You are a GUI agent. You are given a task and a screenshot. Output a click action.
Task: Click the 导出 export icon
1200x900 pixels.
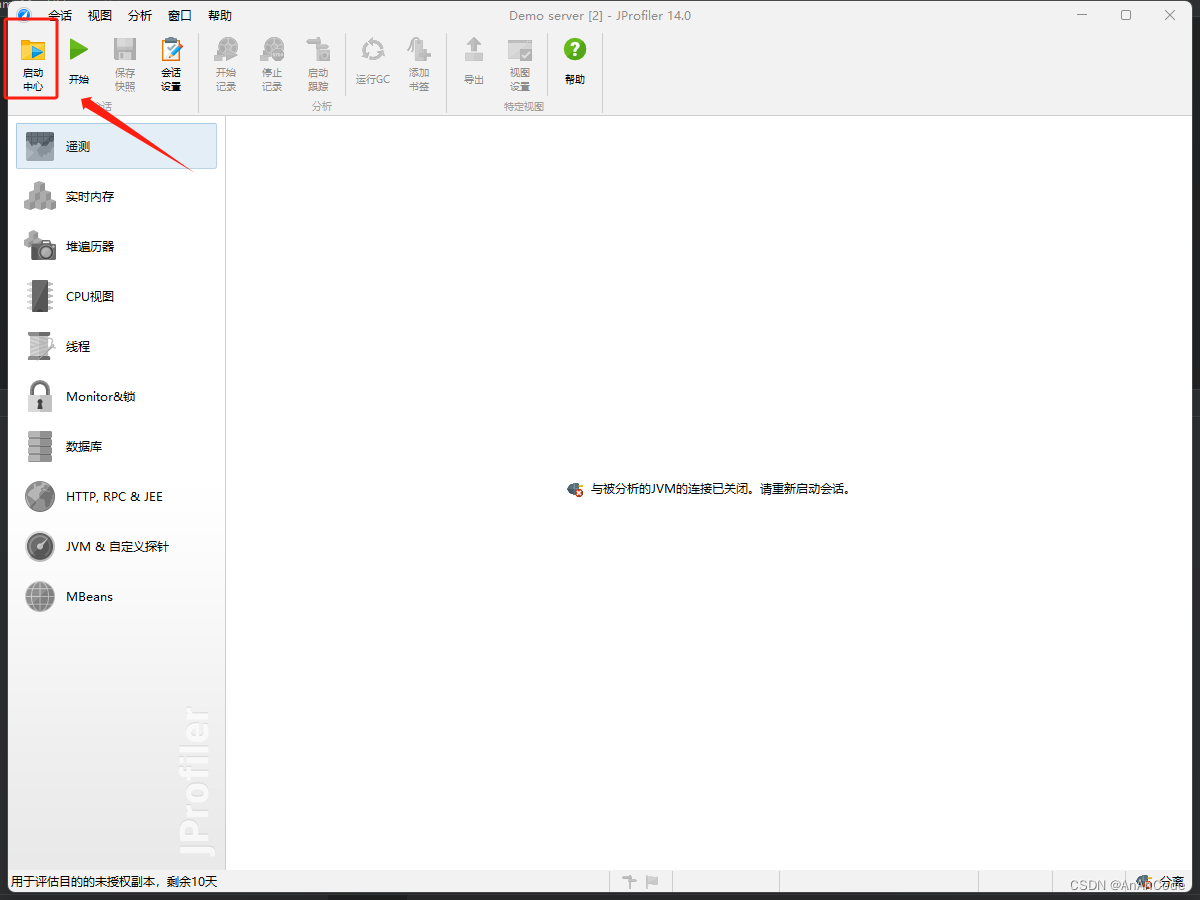point(474,63)
